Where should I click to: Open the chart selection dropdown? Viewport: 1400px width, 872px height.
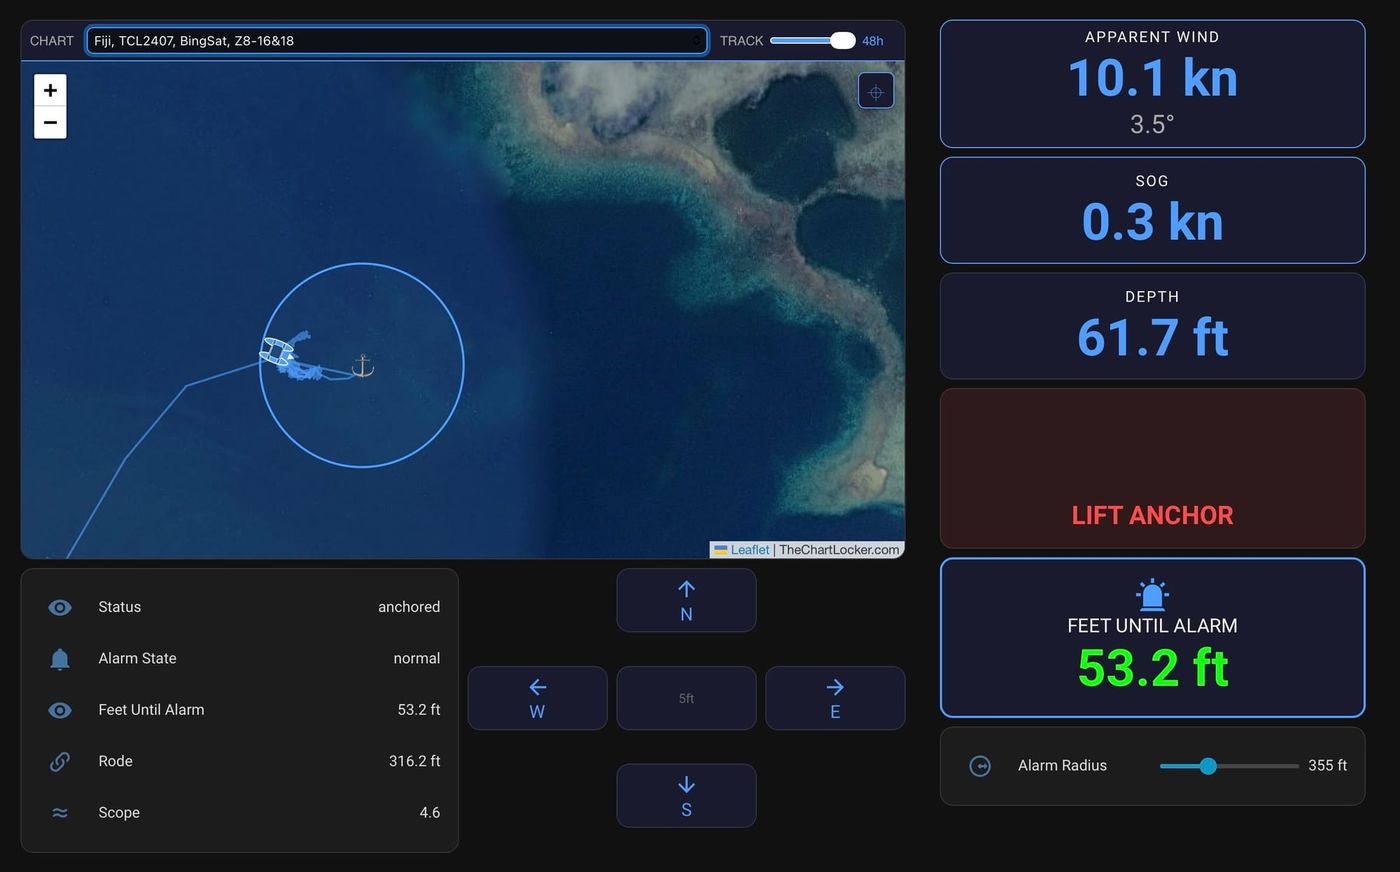(397, 41)
